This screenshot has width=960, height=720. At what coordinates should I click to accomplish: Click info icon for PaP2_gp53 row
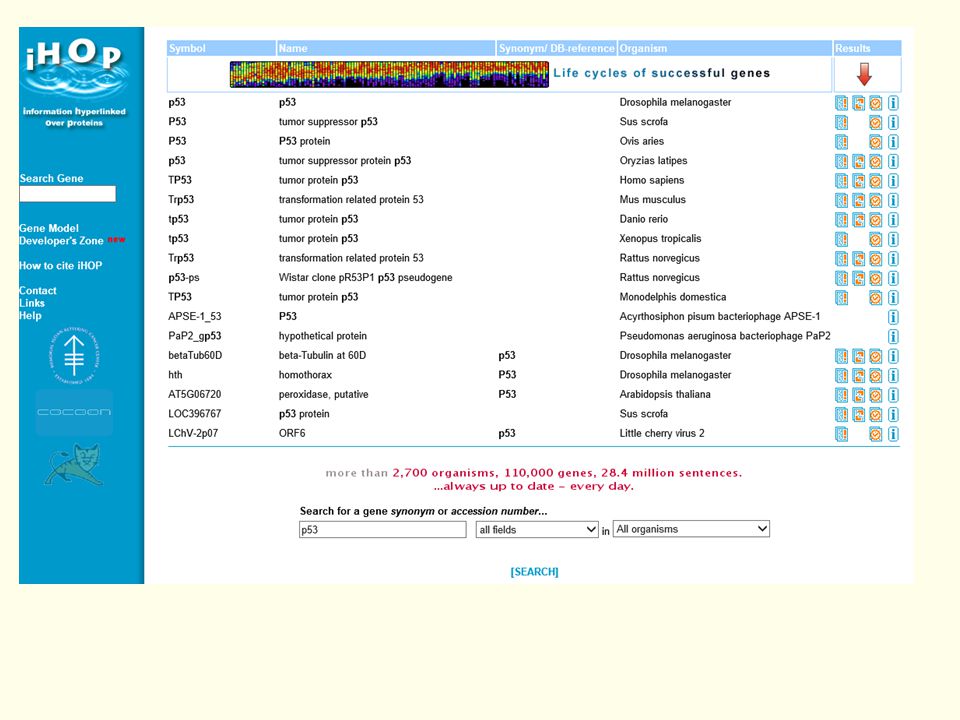pos(893,337)
